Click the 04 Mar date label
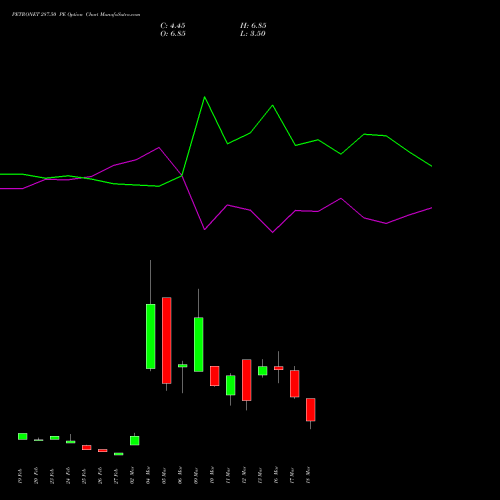500x500 pixels. click(148, 475)
